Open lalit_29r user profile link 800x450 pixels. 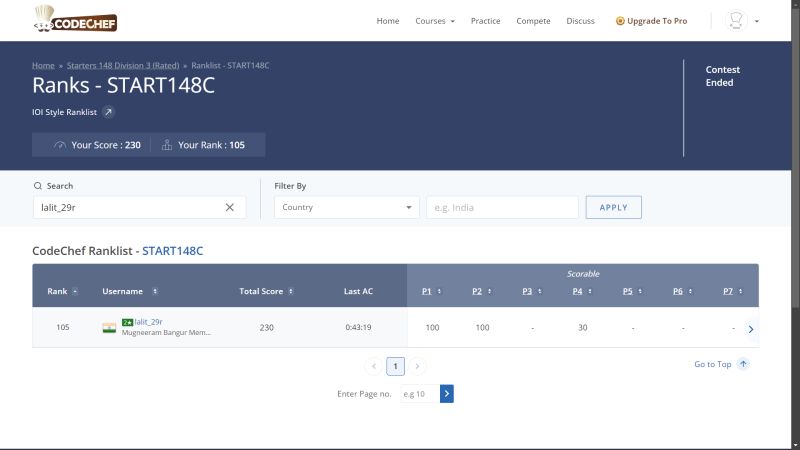148,322
